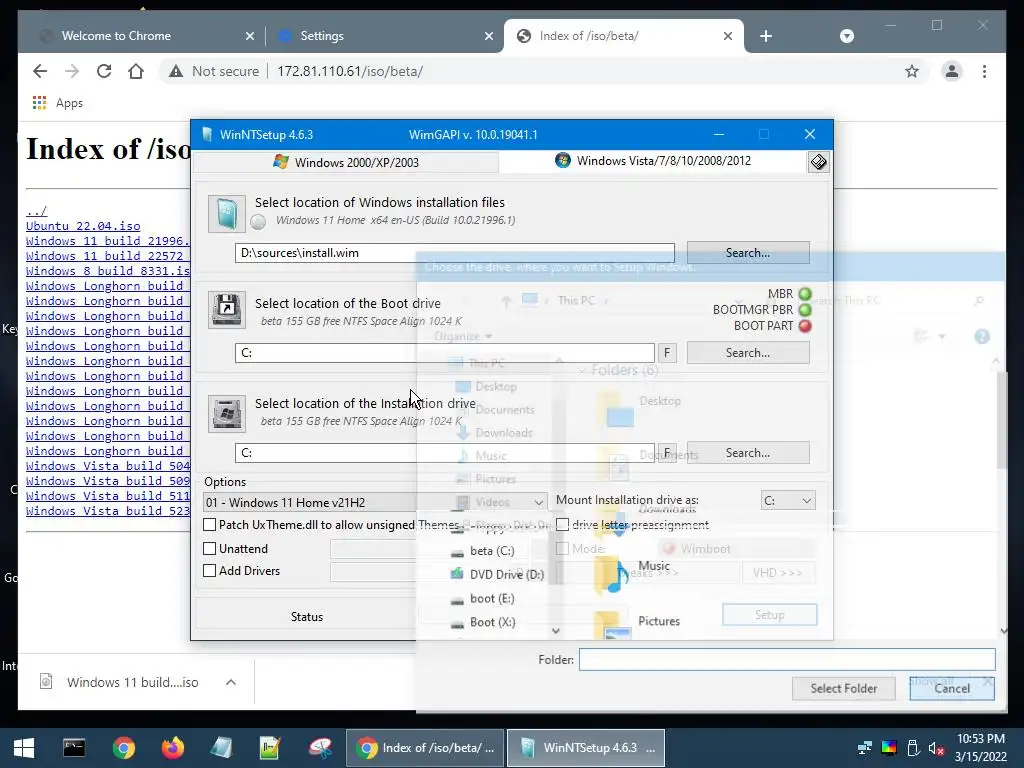The image size is (1024, 768).
Task: Click the VHD >>> button
Action: pyautogui.click(x=778, y=573)
